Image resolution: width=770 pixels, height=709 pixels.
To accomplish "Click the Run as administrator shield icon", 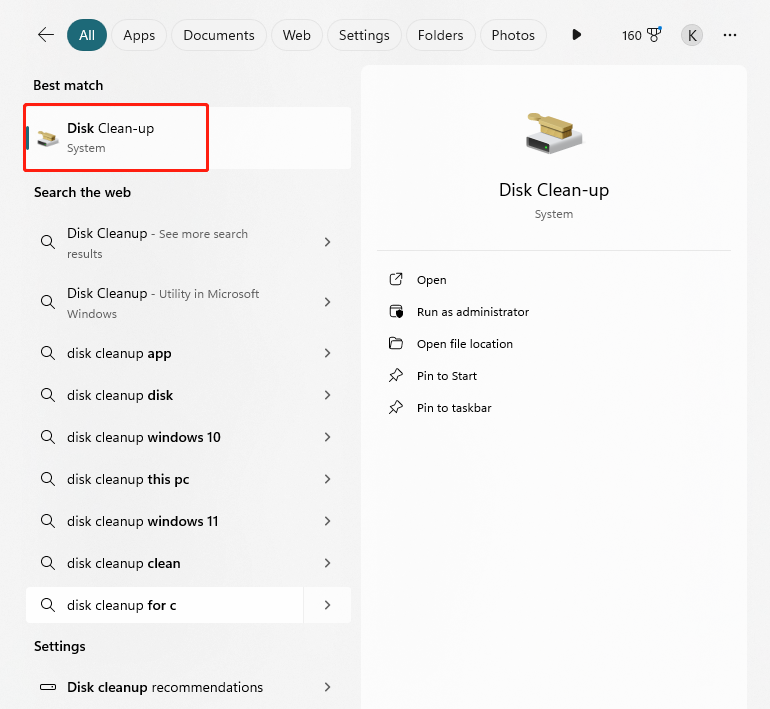I will coord(396,312).
